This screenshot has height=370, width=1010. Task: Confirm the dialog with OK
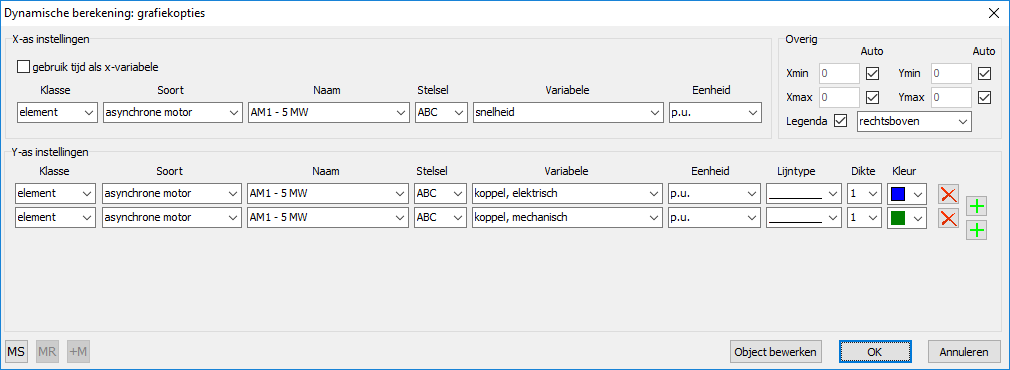tap(874, 352)
